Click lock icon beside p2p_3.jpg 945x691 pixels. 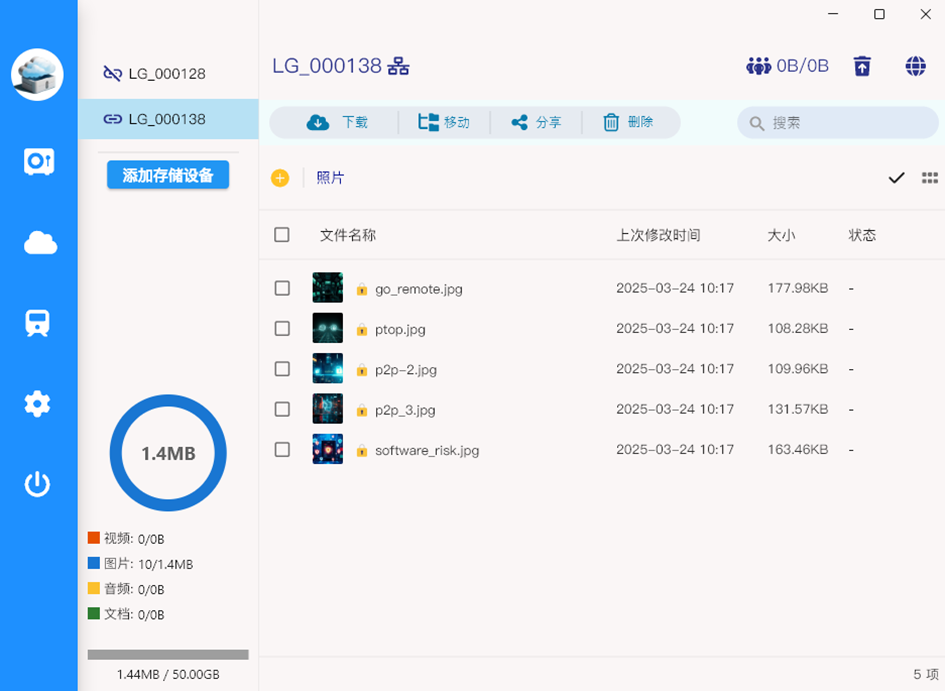point(362,410)
